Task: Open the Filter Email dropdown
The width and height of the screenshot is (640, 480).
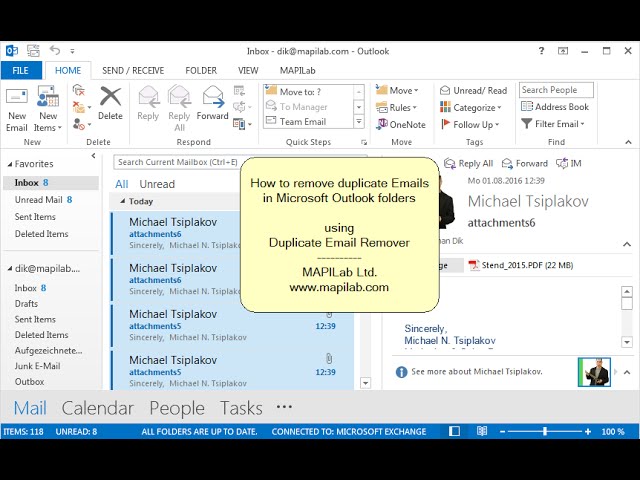Action: (553, 124)
